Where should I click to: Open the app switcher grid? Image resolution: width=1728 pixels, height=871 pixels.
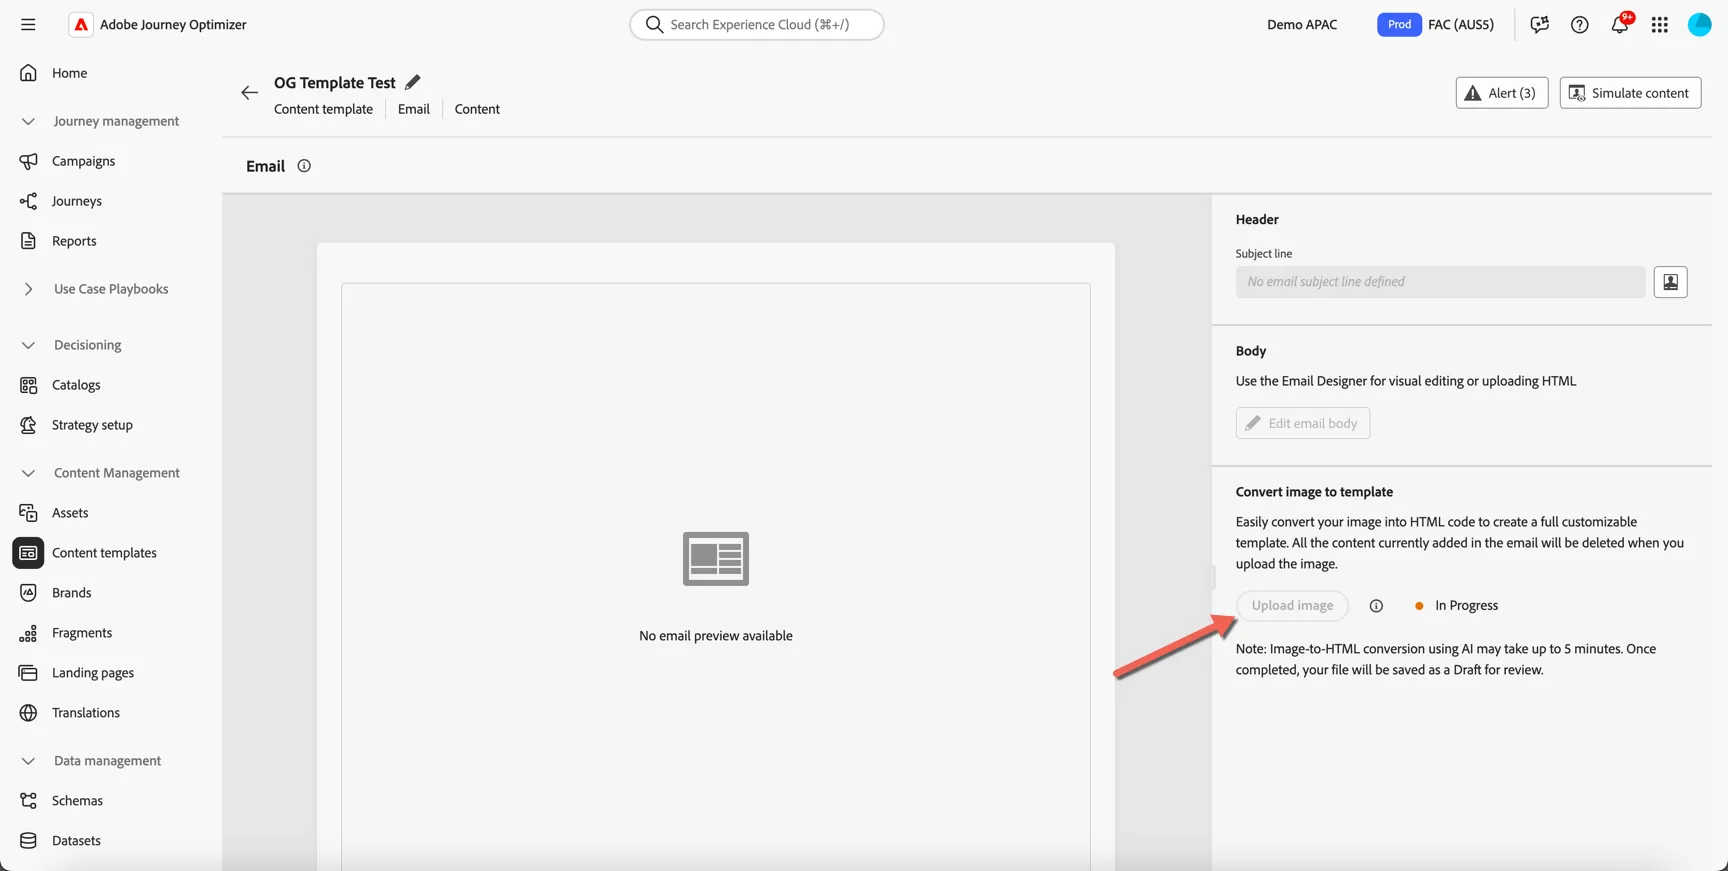(1660, 24)
